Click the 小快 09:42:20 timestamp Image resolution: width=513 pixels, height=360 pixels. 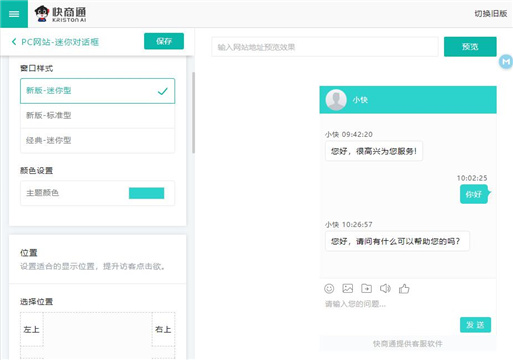[x=349, y=134]
